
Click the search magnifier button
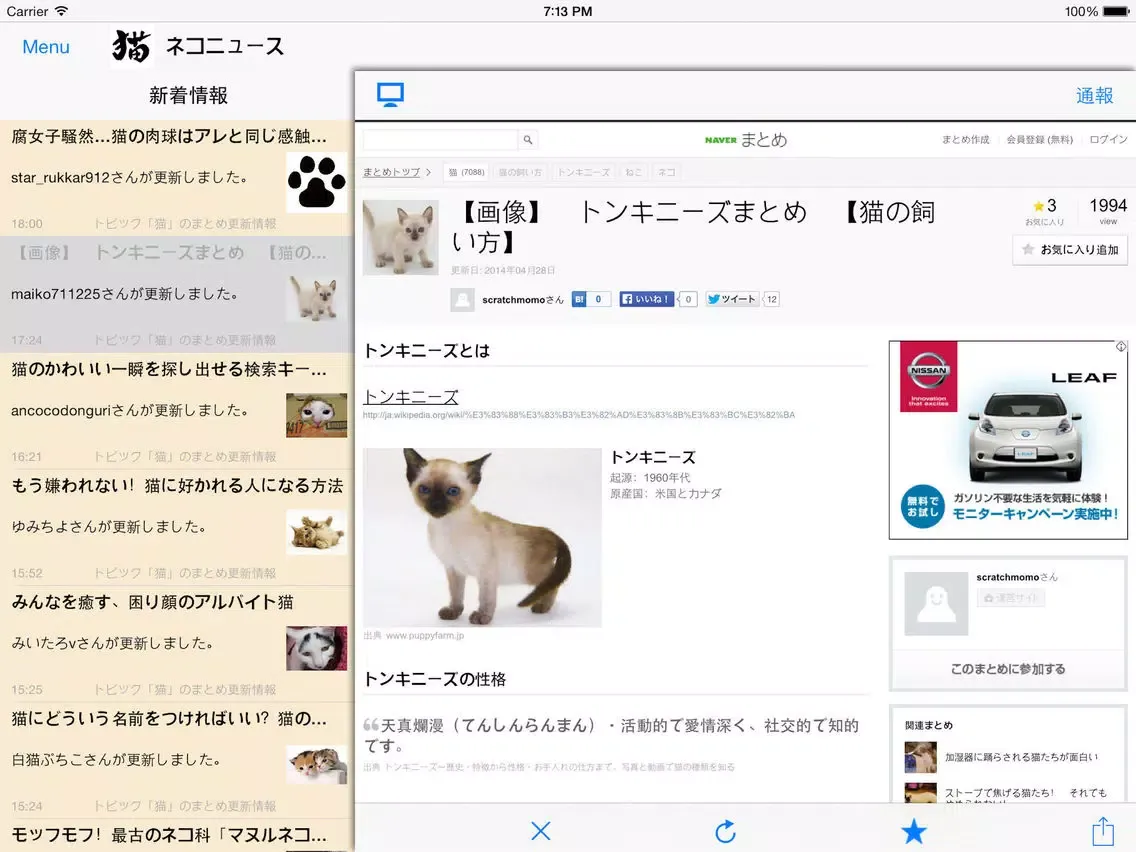point(528,140)
